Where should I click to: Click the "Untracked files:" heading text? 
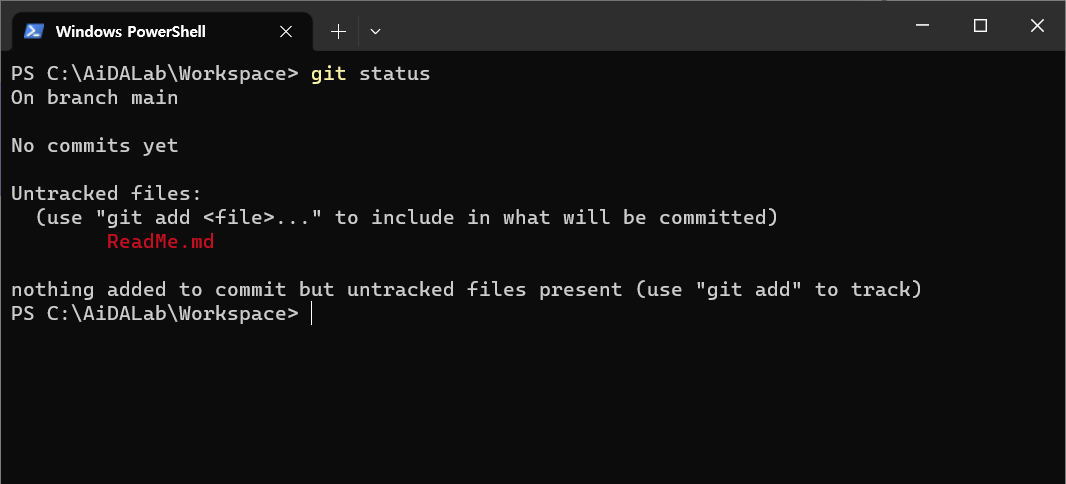(107, 194)
